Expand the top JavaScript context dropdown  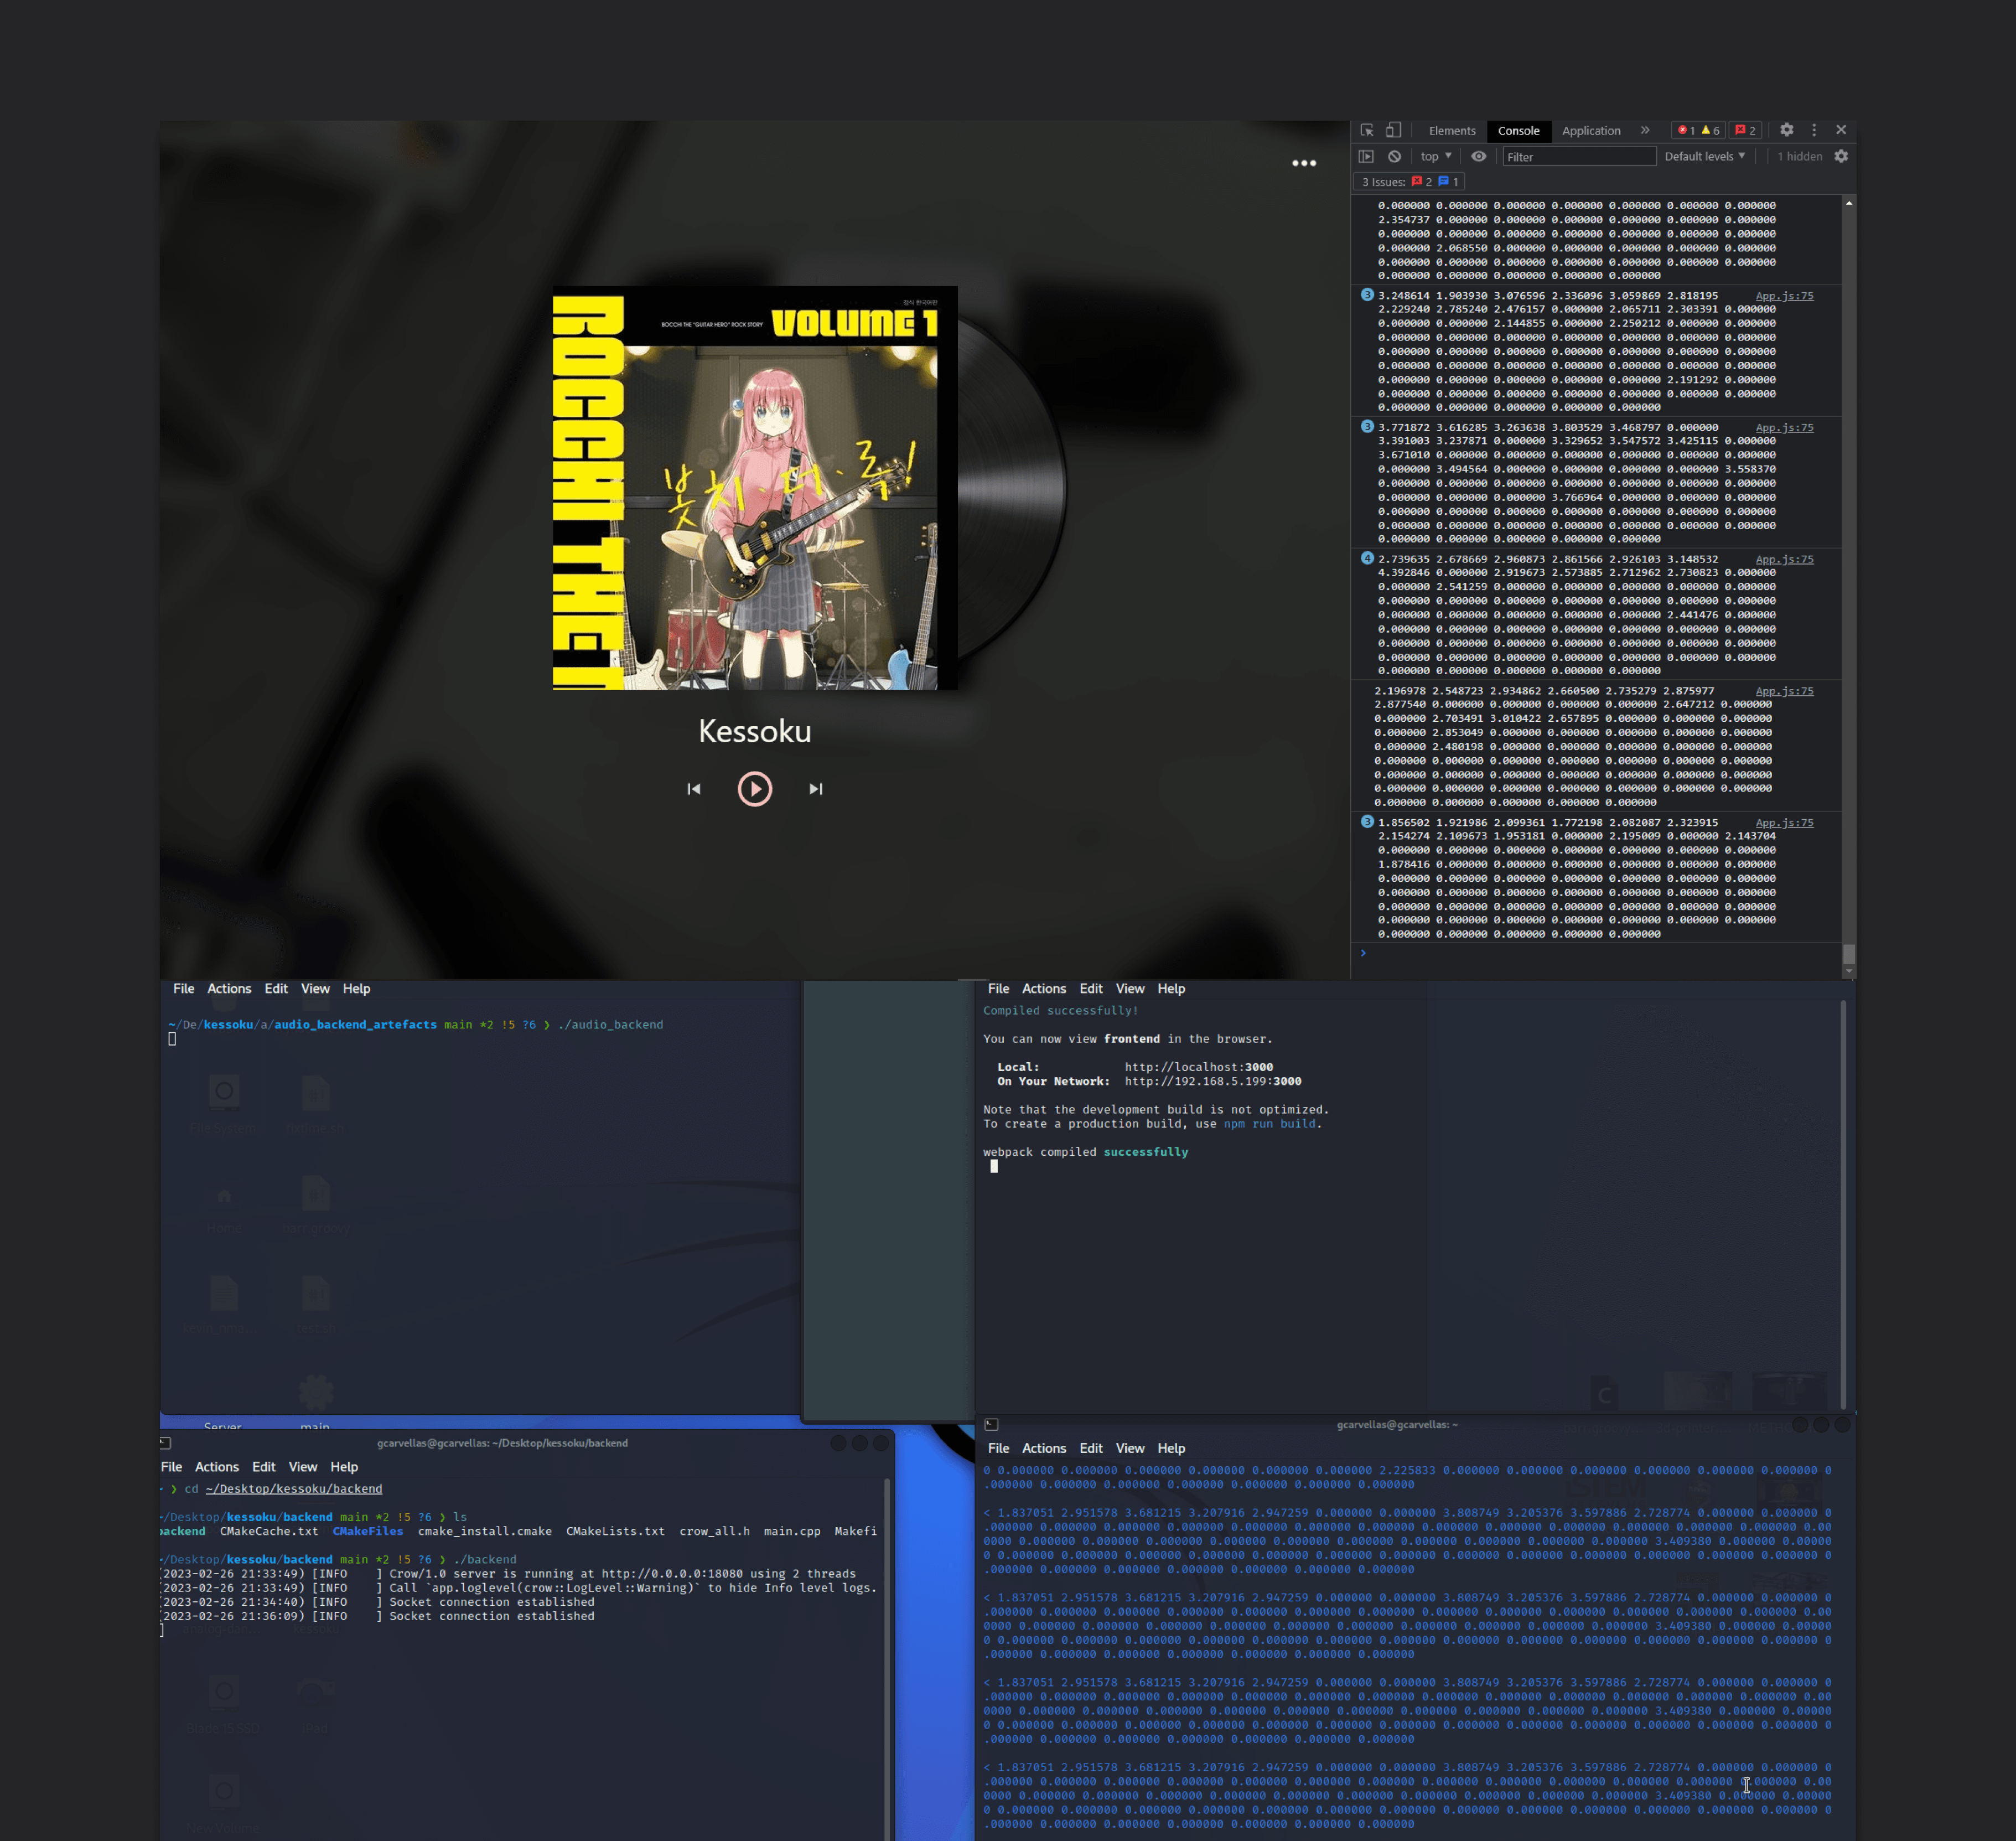coord(1436,156)
